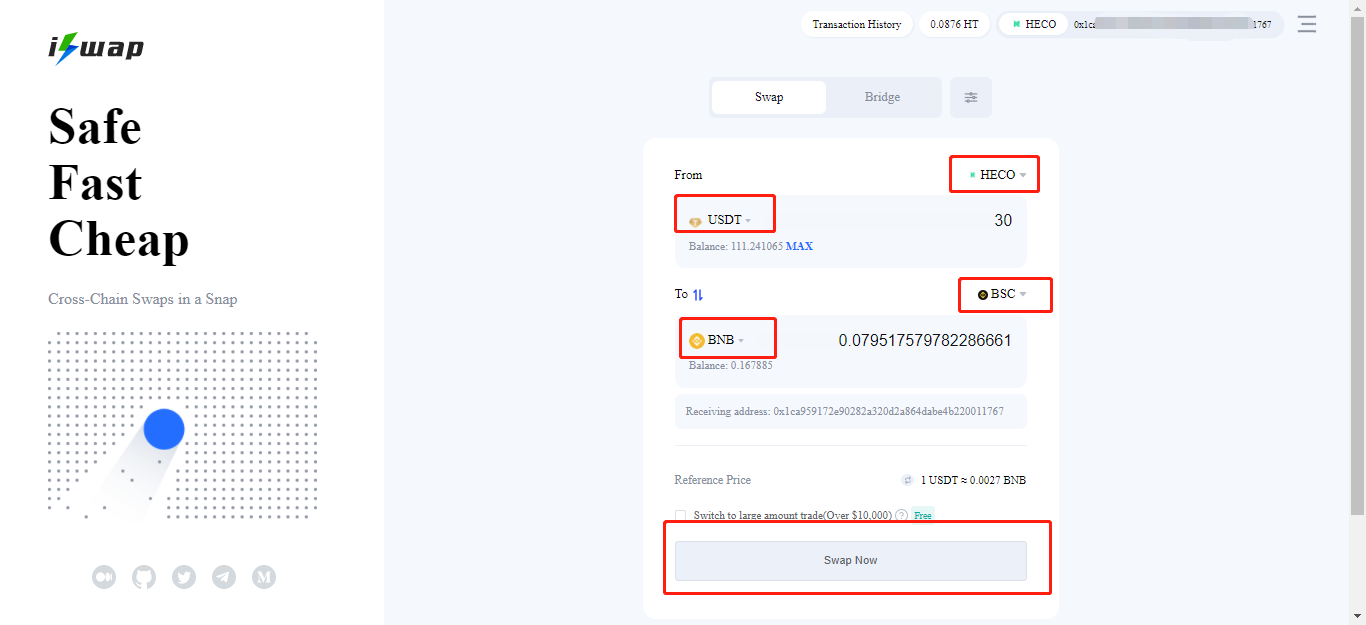Click the Safe Fast Cheap headline
This screenshot has height=625, width=1366.
119,184
